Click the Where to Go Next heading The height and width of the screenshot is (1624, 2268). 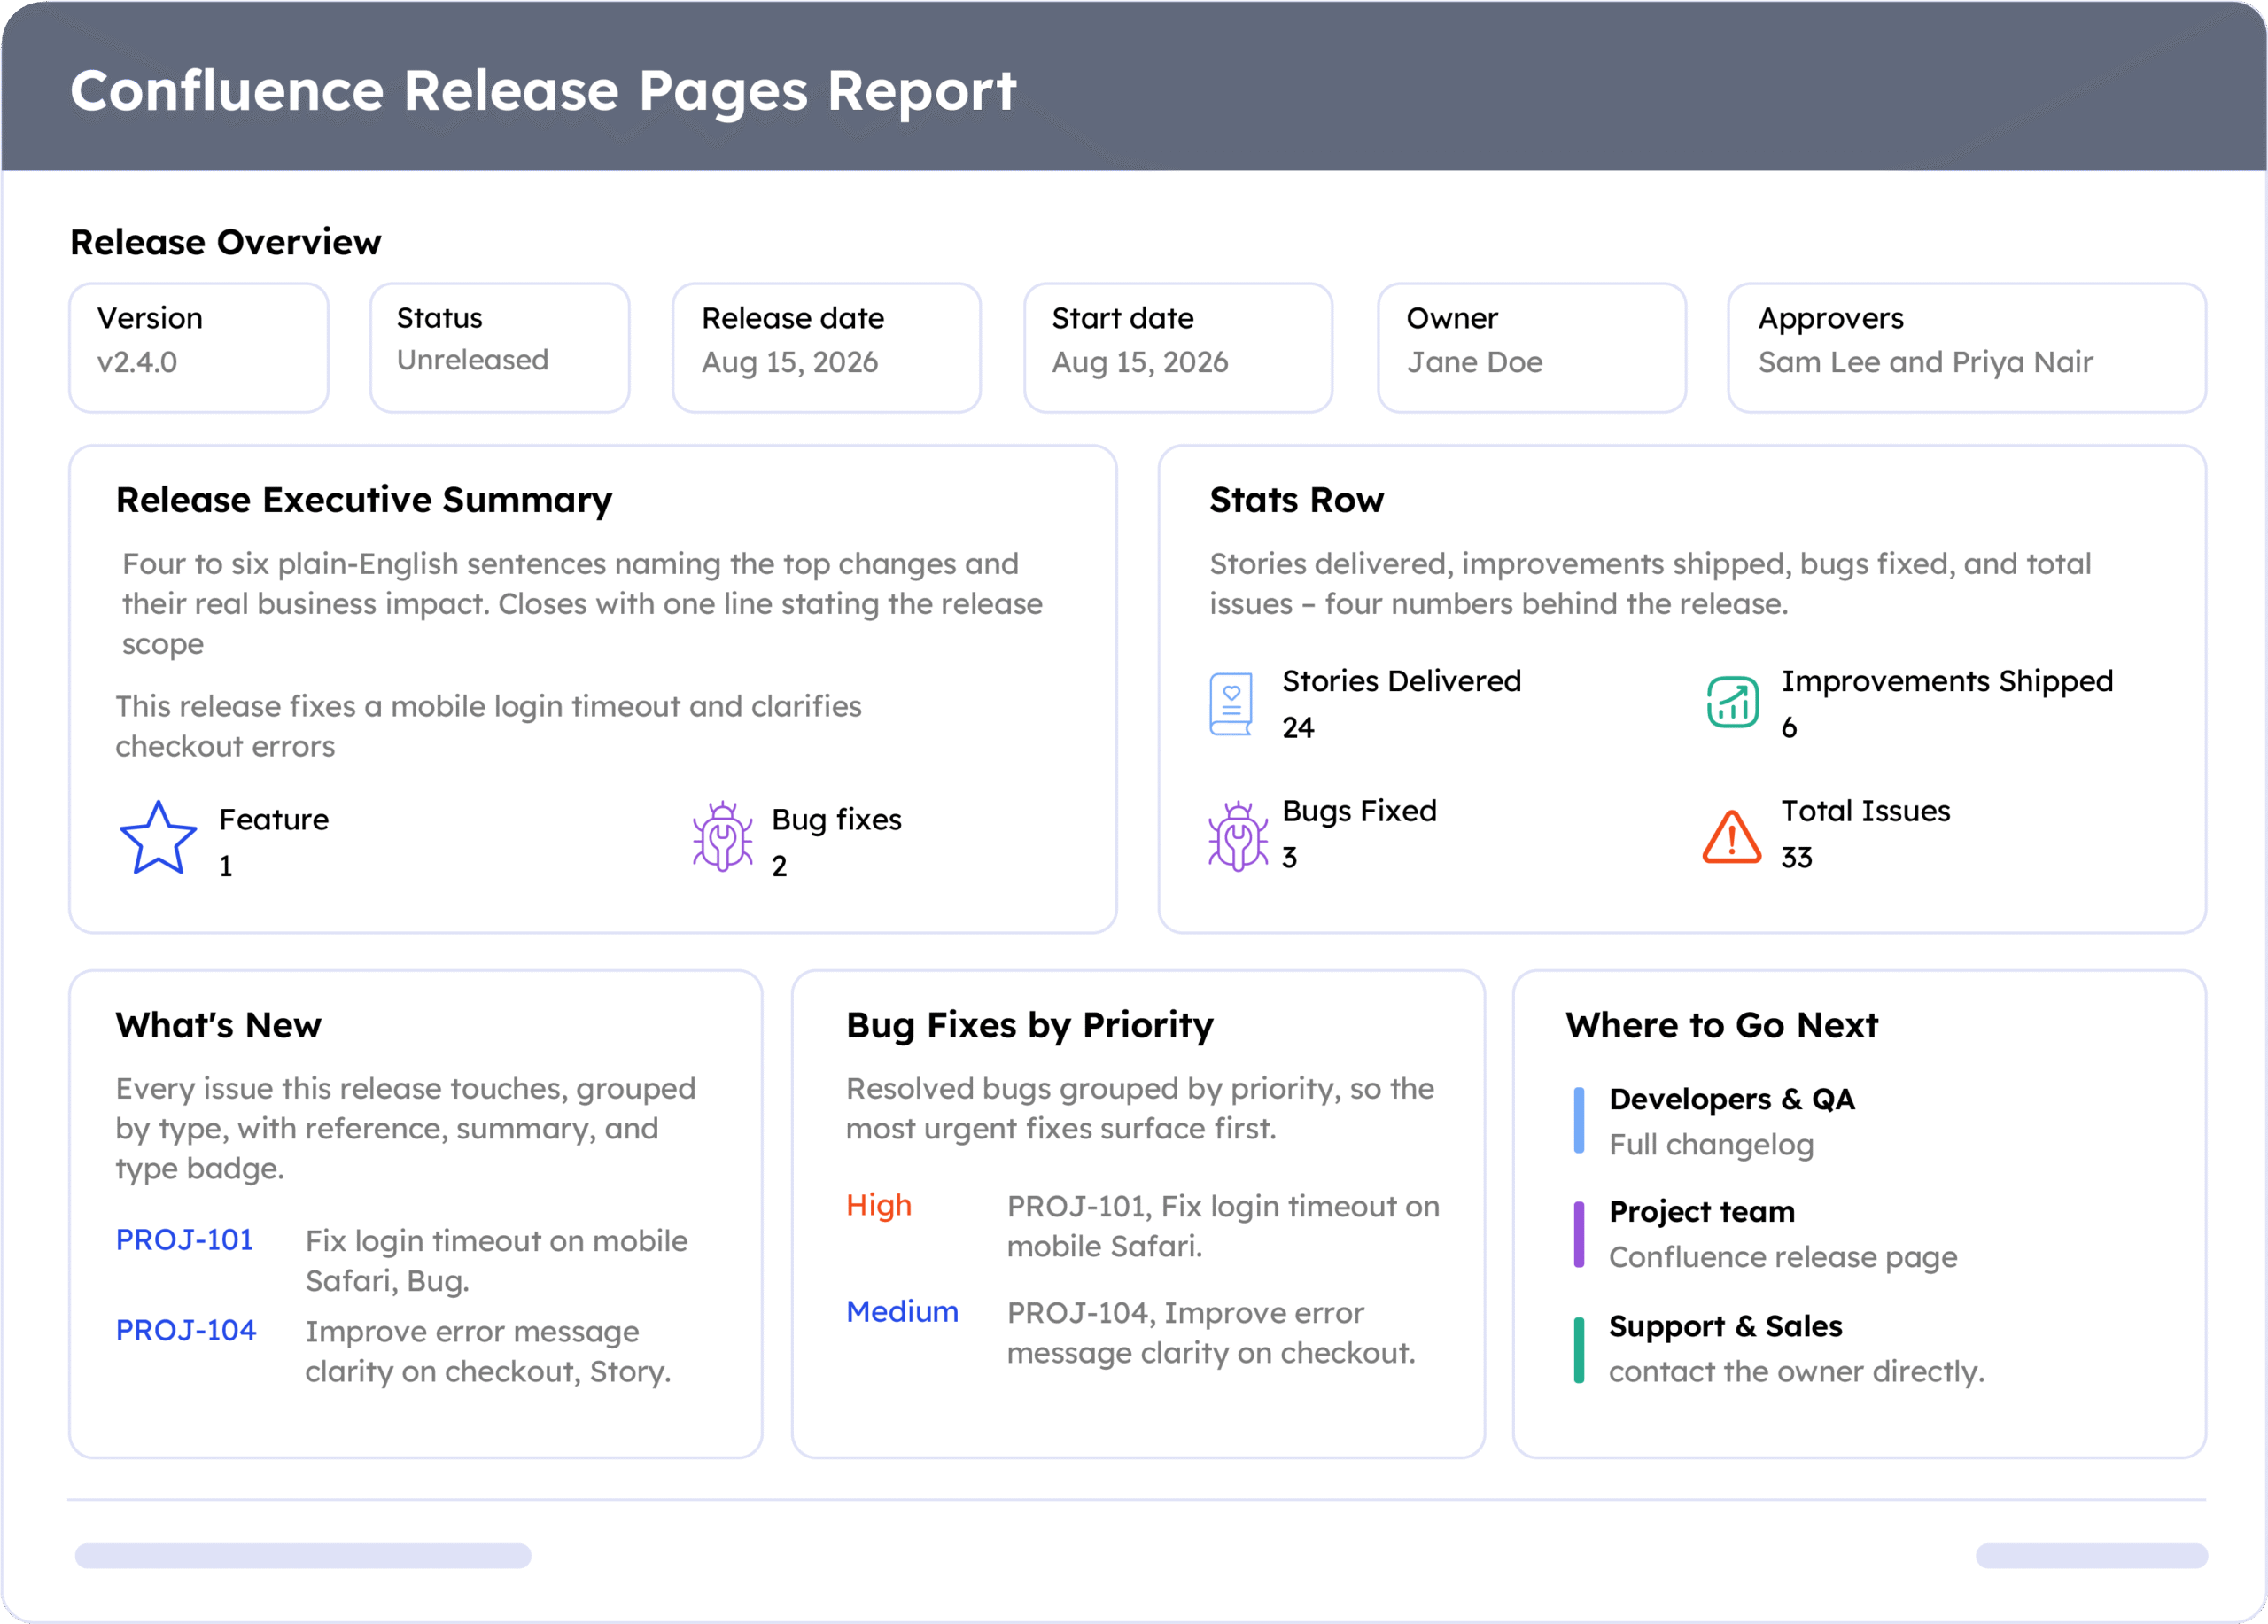tap(1722, 1026)
